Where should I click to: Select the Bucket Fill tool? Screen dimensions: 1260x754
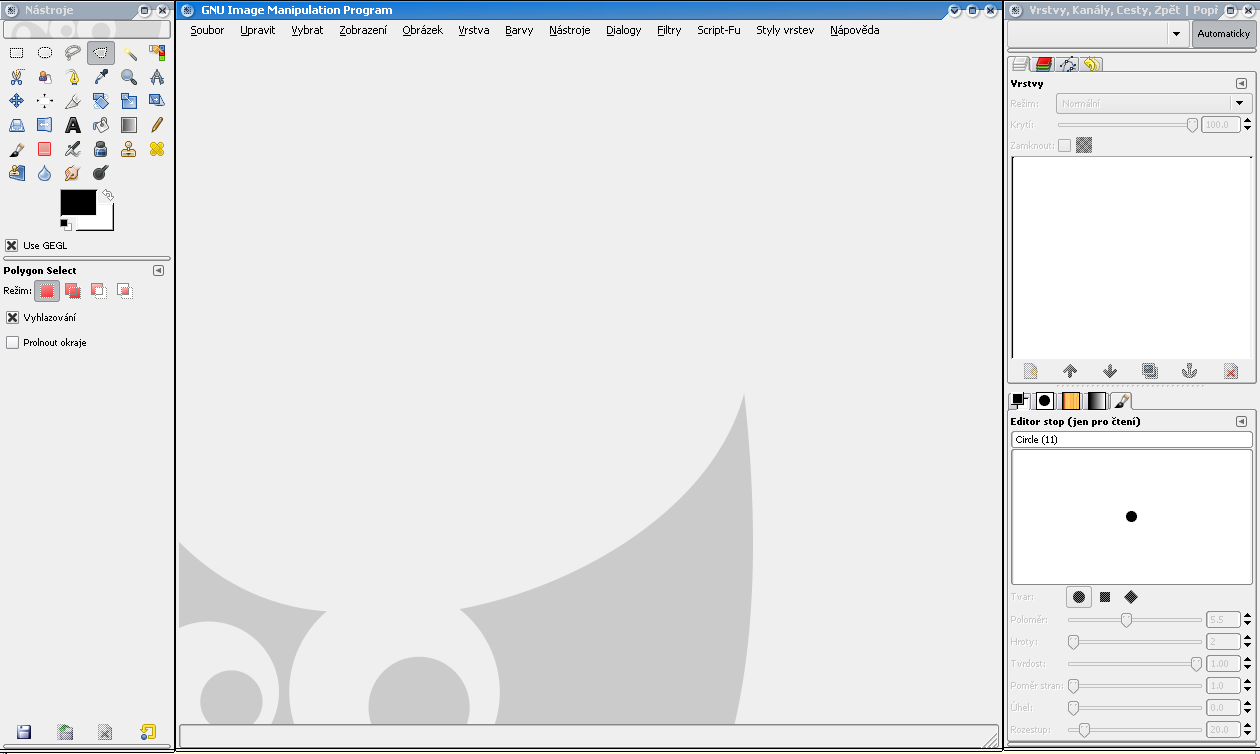(x=101, y=125)
